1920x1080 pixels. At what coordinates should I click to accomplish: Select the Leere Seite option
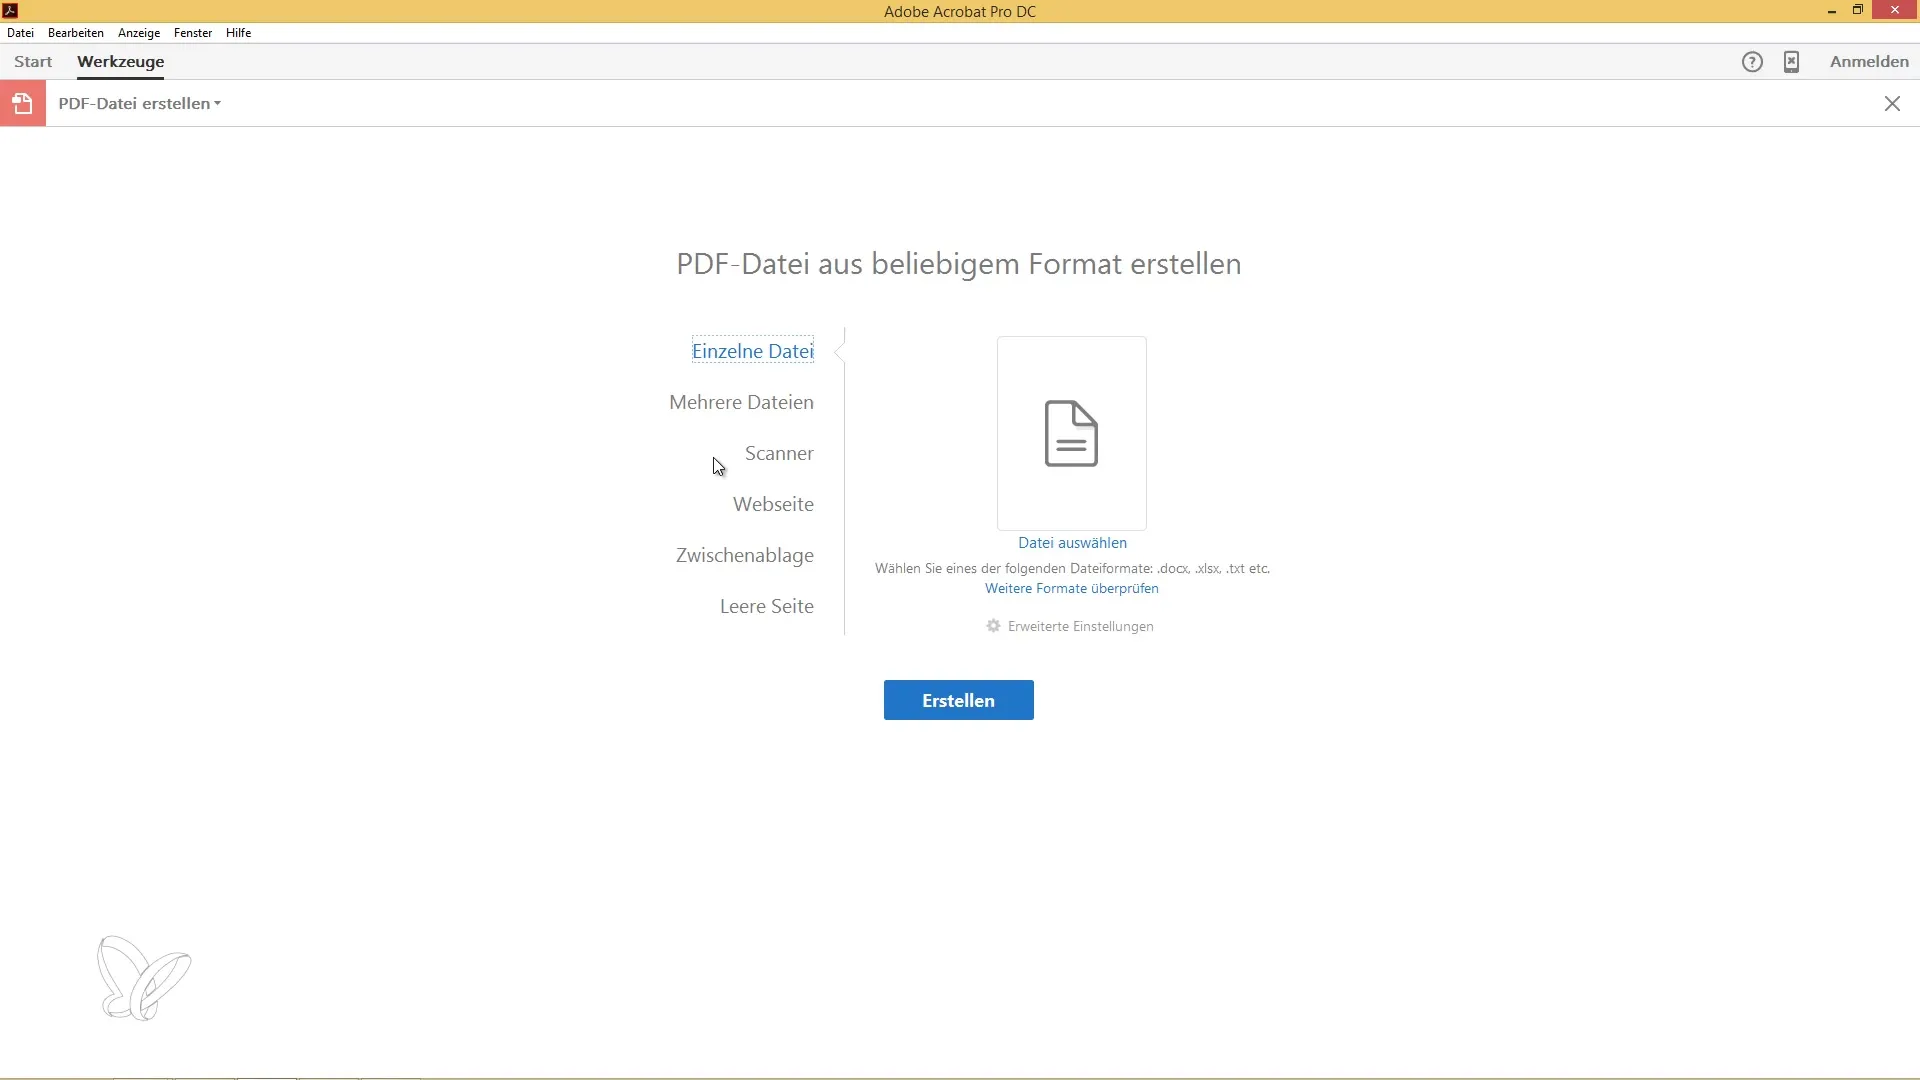pyautogui.click(x=767, y=606)
